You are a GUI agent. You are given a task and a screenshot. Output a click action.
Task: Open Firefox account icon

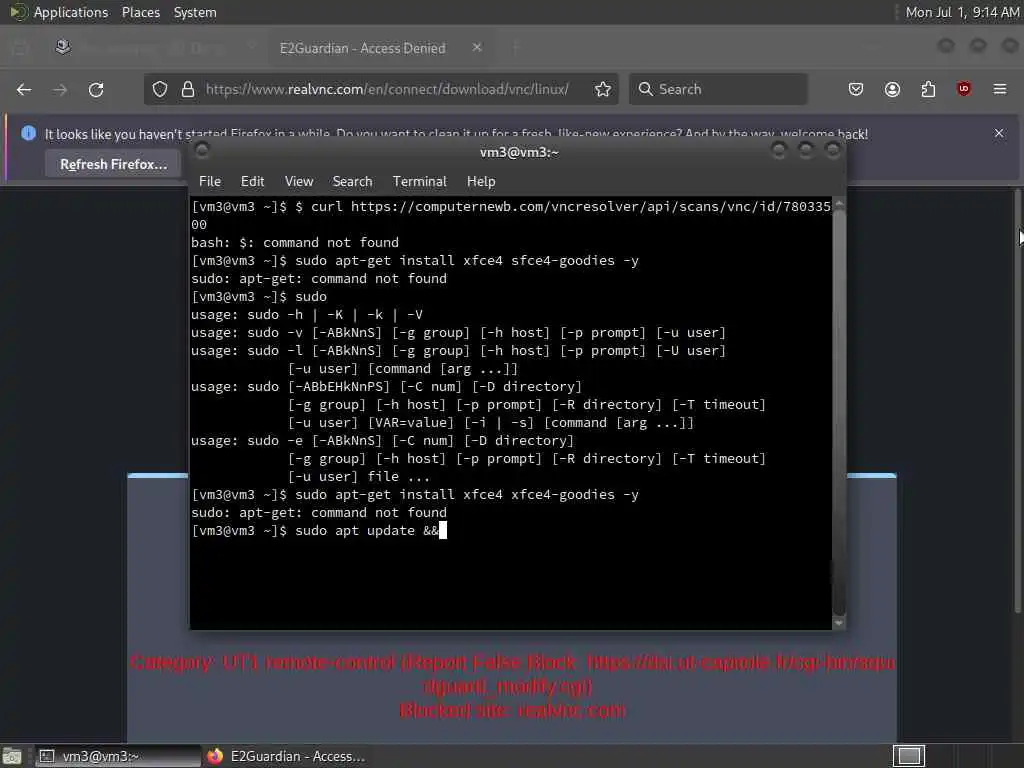pyautogui.click(x=892, y=89)
